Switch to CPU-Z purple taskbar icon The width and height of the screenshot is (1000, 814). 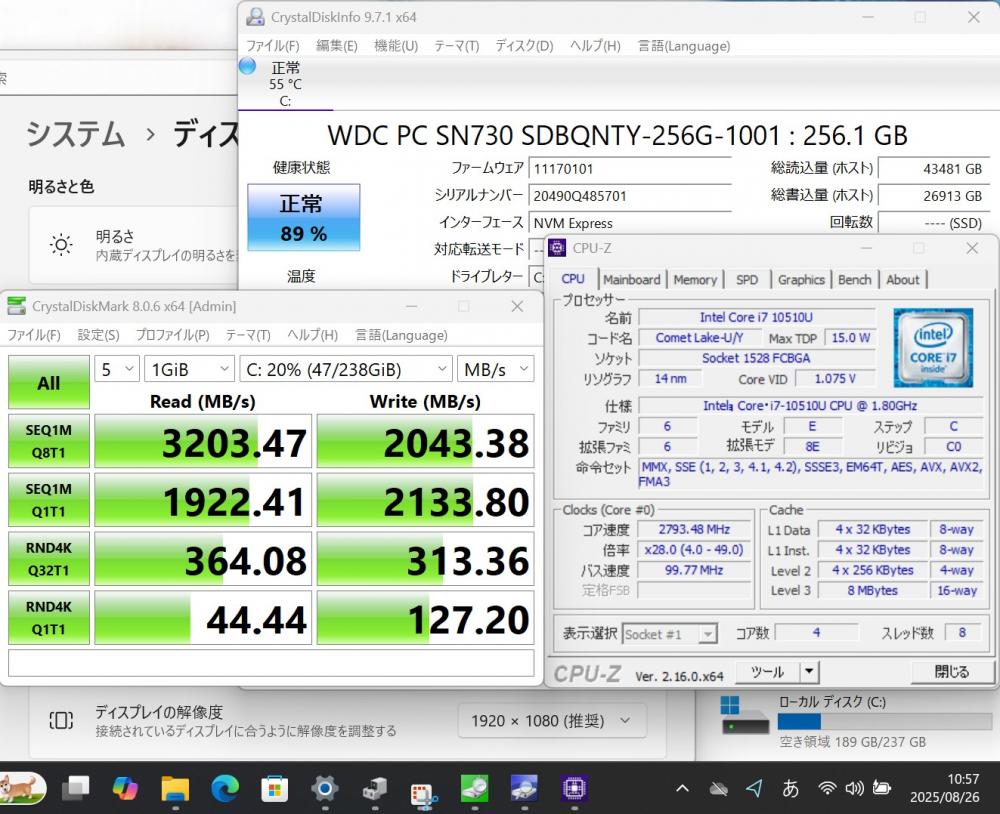pyautogui.click(x=573, y=788)
